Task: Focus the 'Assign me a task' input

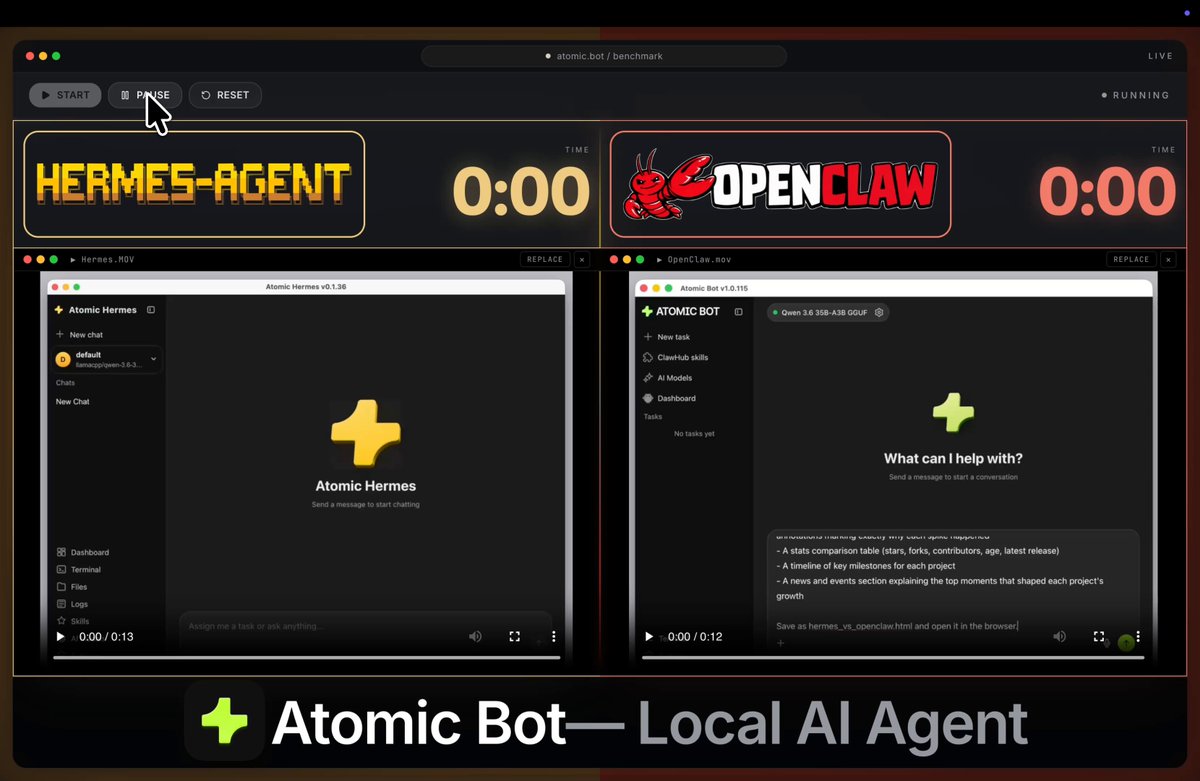Action: [365, 626]
